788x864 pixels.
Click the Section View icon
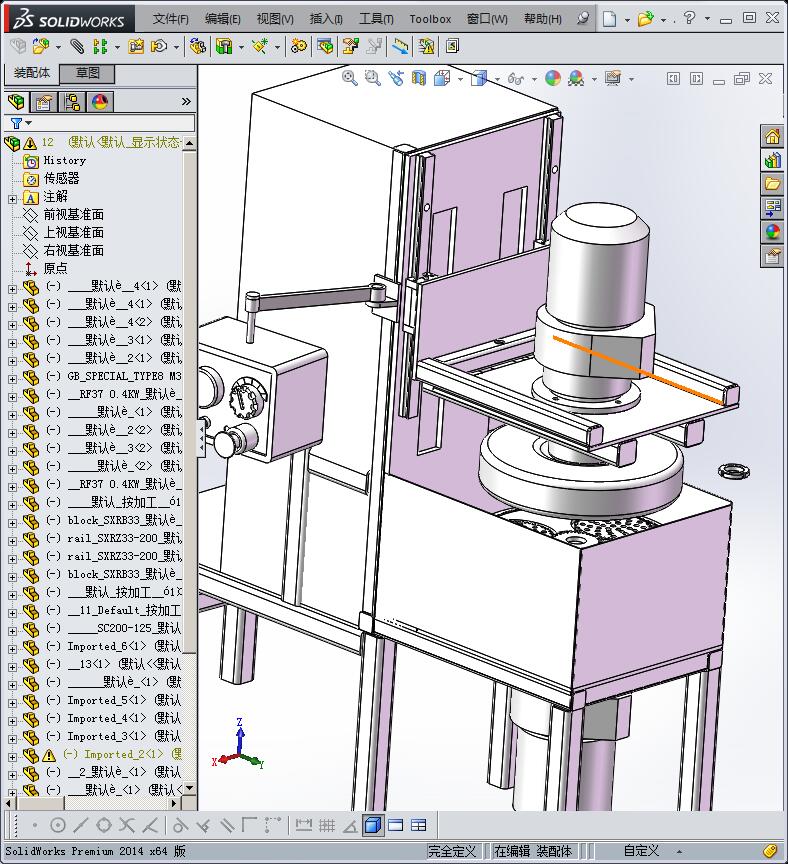tap(419, 78)
